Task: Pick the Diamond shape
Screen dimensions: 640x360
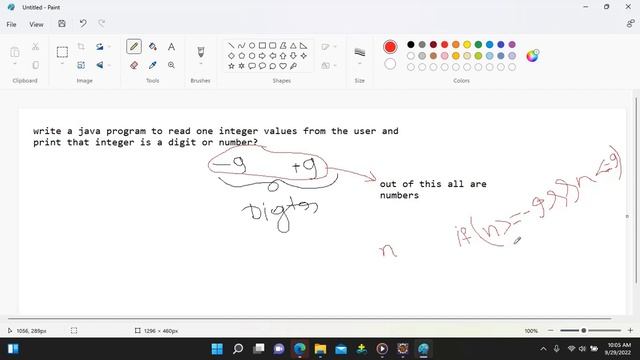Action: click(x=231, y=56)
